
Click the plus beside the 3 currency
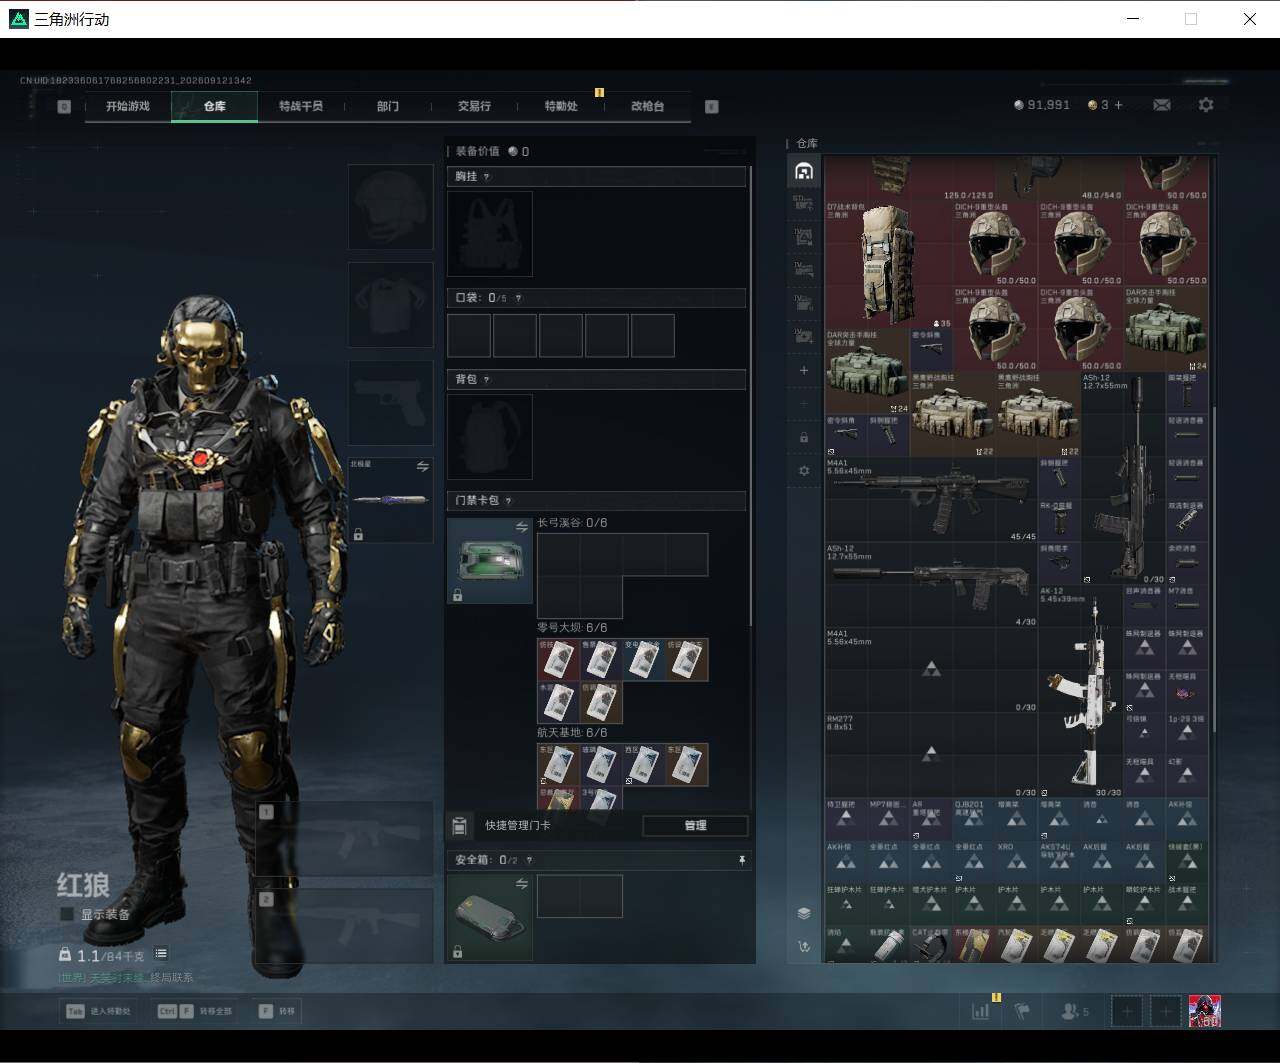tap(1118, 105)
